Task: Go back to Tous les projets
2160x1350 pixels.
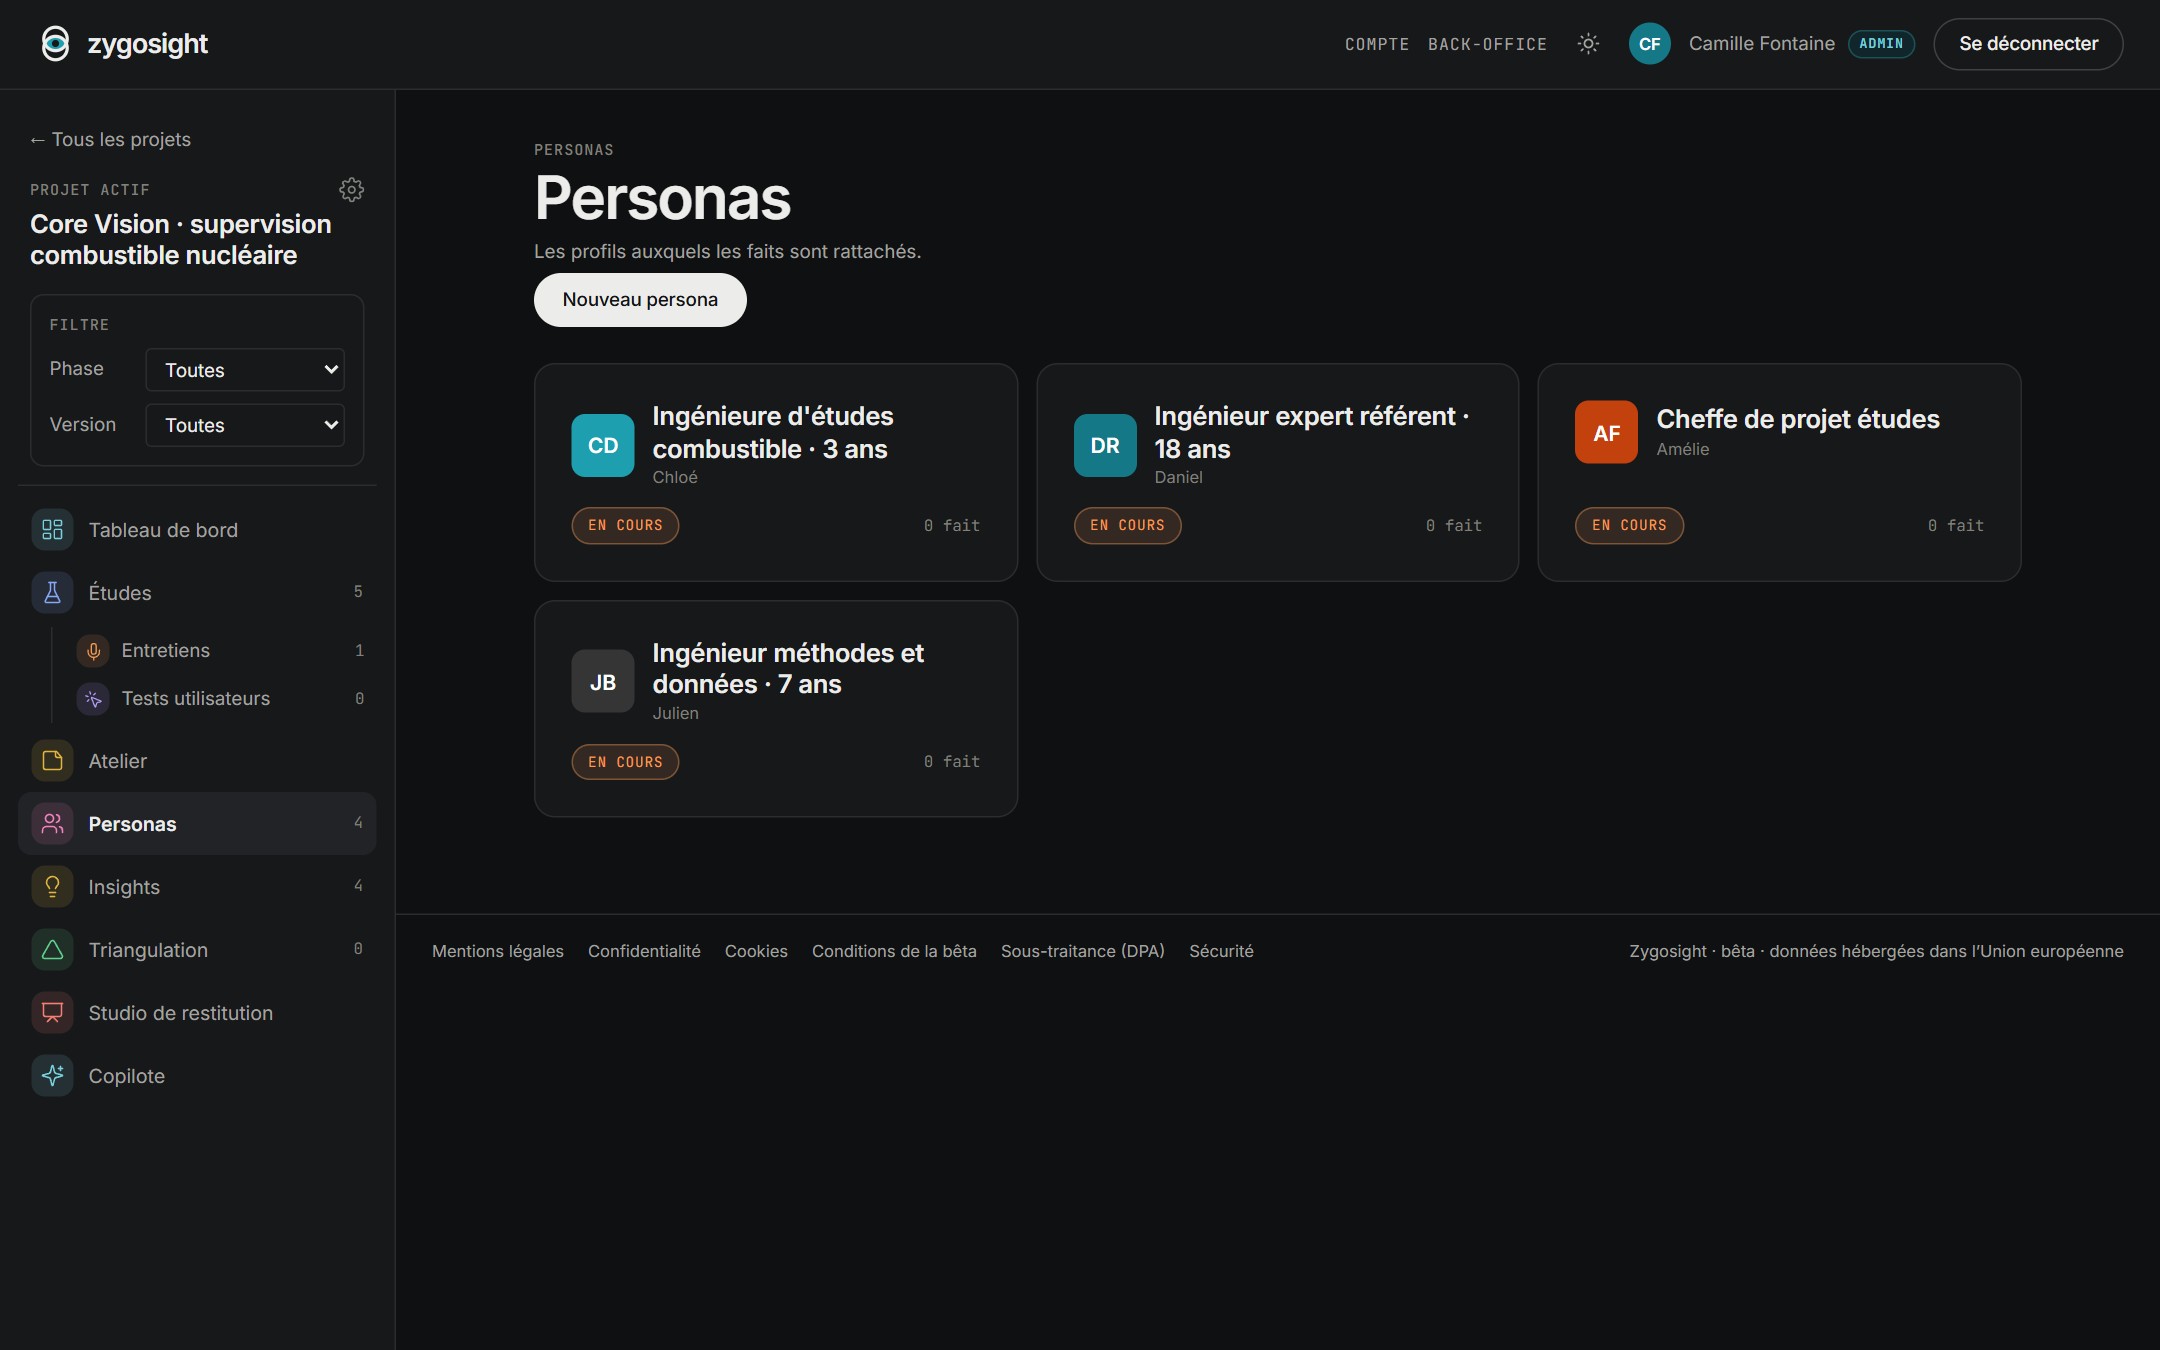Action: (110, 140)
